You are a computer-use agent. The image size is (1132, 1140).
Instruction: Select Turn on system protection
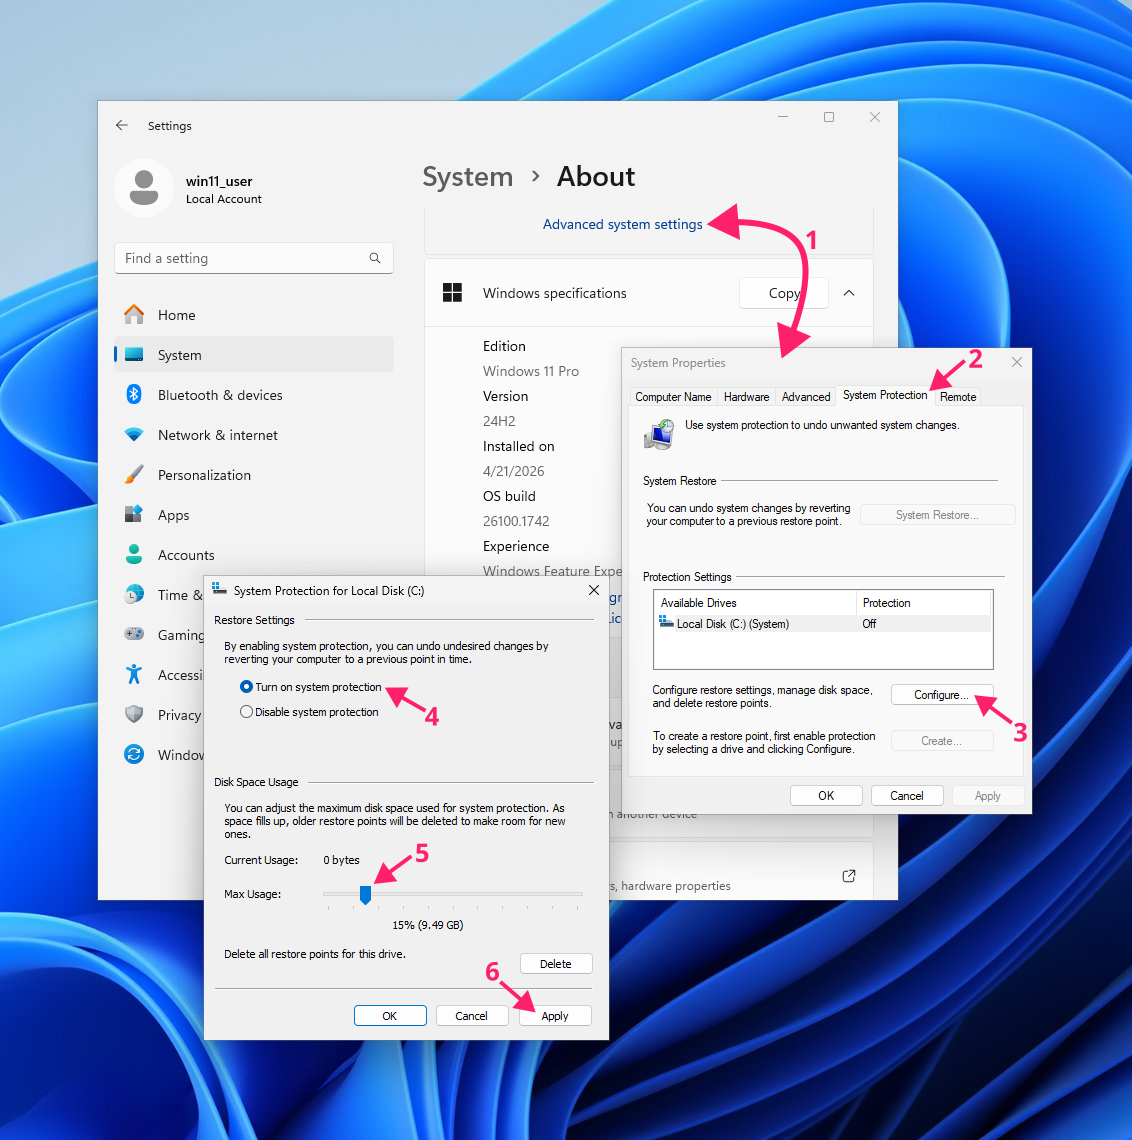(x=310, y=687)
